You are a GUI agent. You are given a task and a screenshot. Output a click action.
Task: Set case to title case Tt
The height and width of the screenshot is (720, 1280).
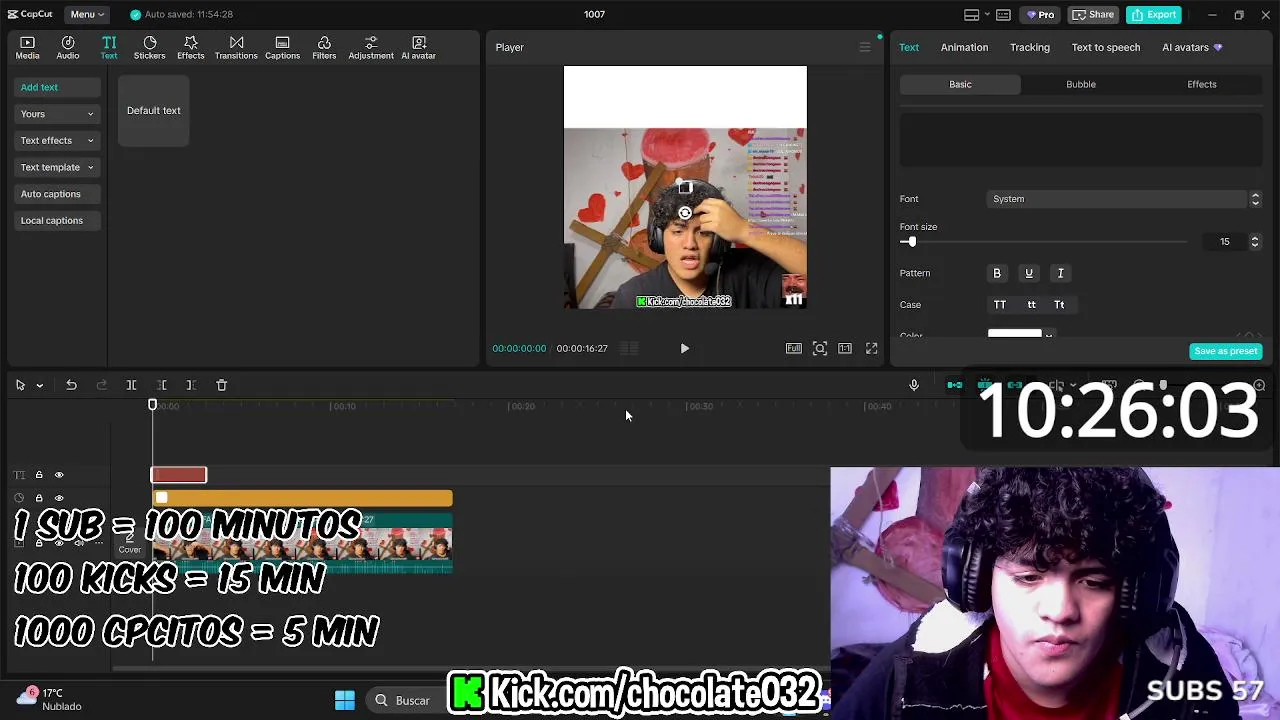1059,305
